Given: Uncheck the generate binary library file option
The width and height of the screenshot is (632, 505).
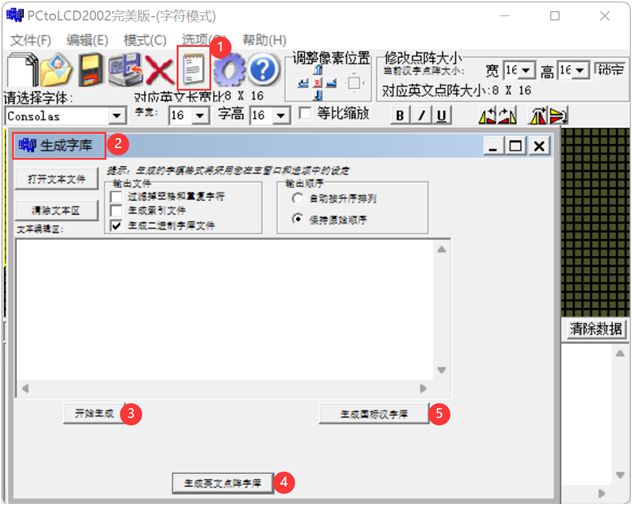Looking at the screenshot, I should [x=116, y=225].
